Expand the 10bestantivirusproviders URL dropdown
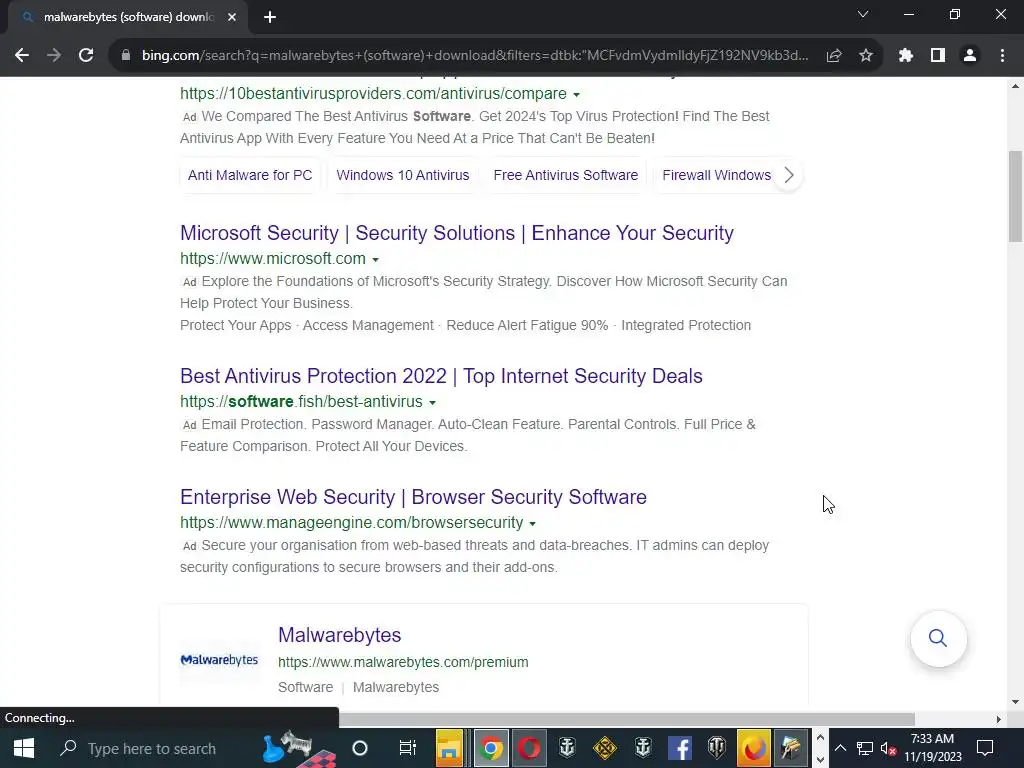This screenshot has width=1024, height=768. (576, 95)
